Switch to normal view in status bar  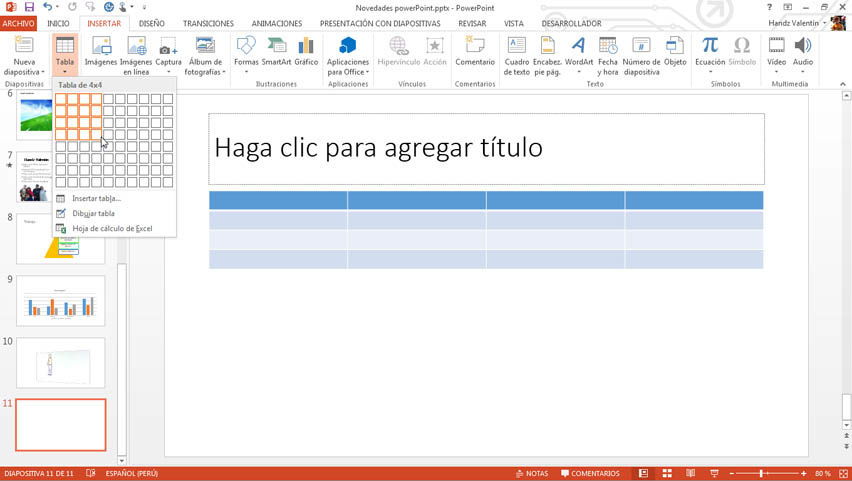(643, 473)
